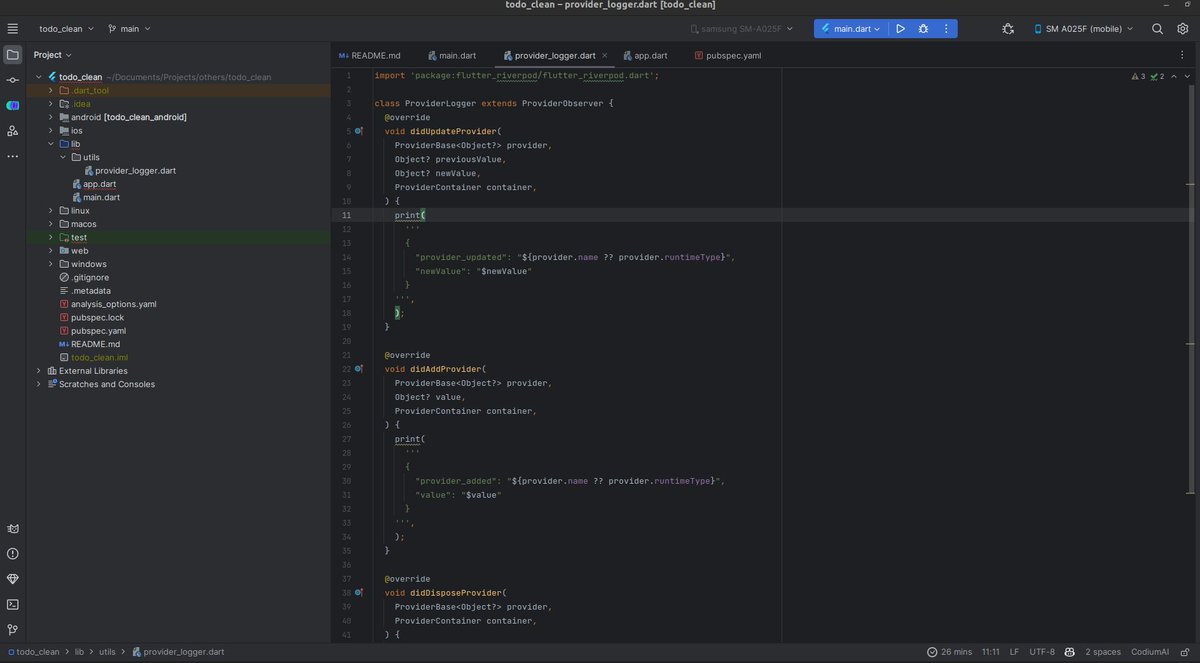Open Search Everywhere magnifier

point(1157,29)
